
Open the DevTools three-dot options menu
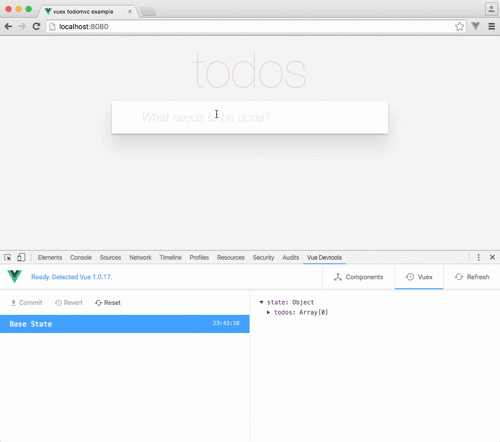tap(478, 257)
